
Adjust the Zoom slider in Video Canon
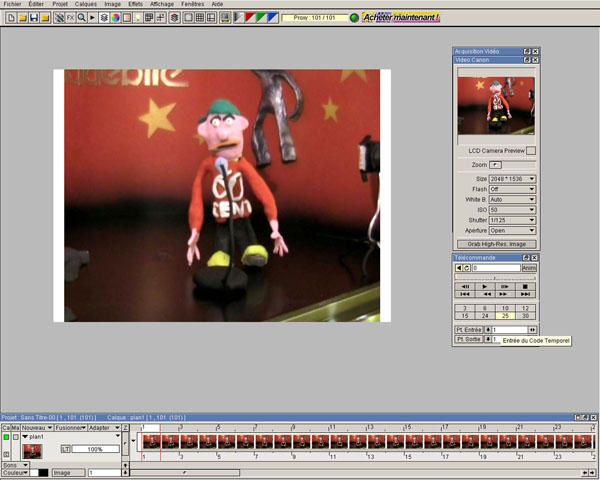click(x=512, y=165)
